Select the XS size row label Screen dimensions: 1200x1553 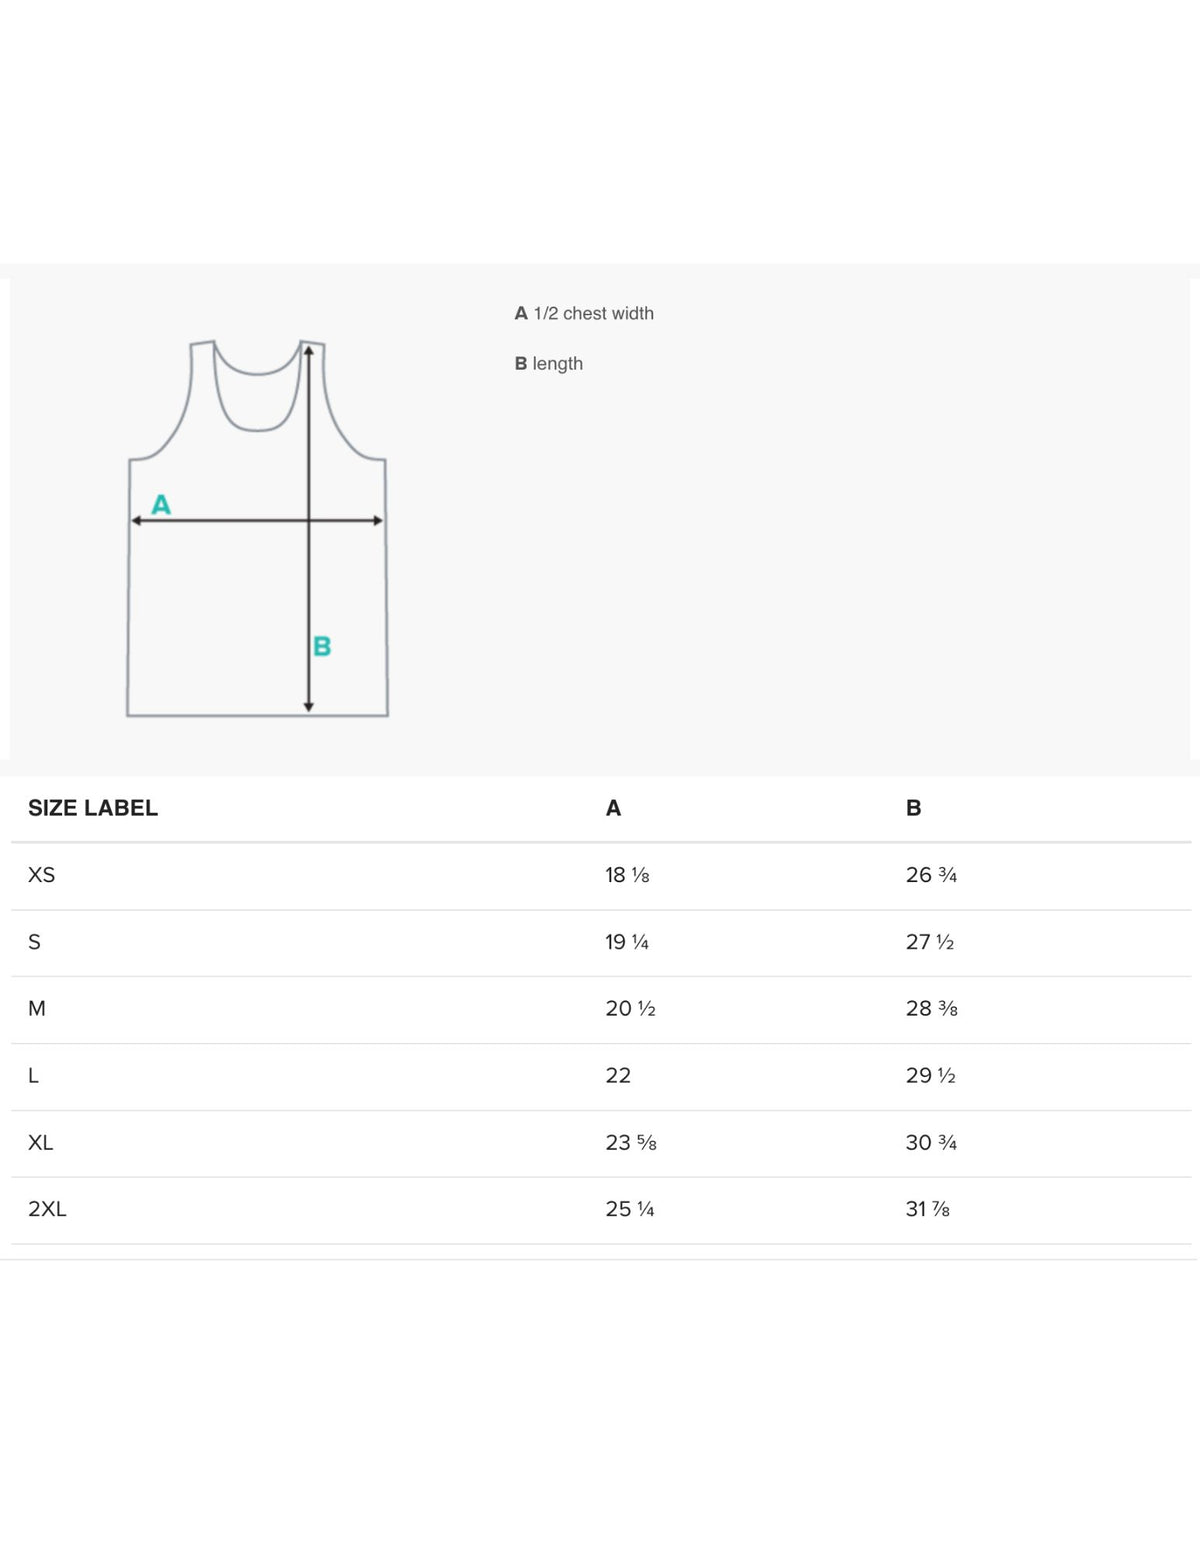[x=42, y=875]
